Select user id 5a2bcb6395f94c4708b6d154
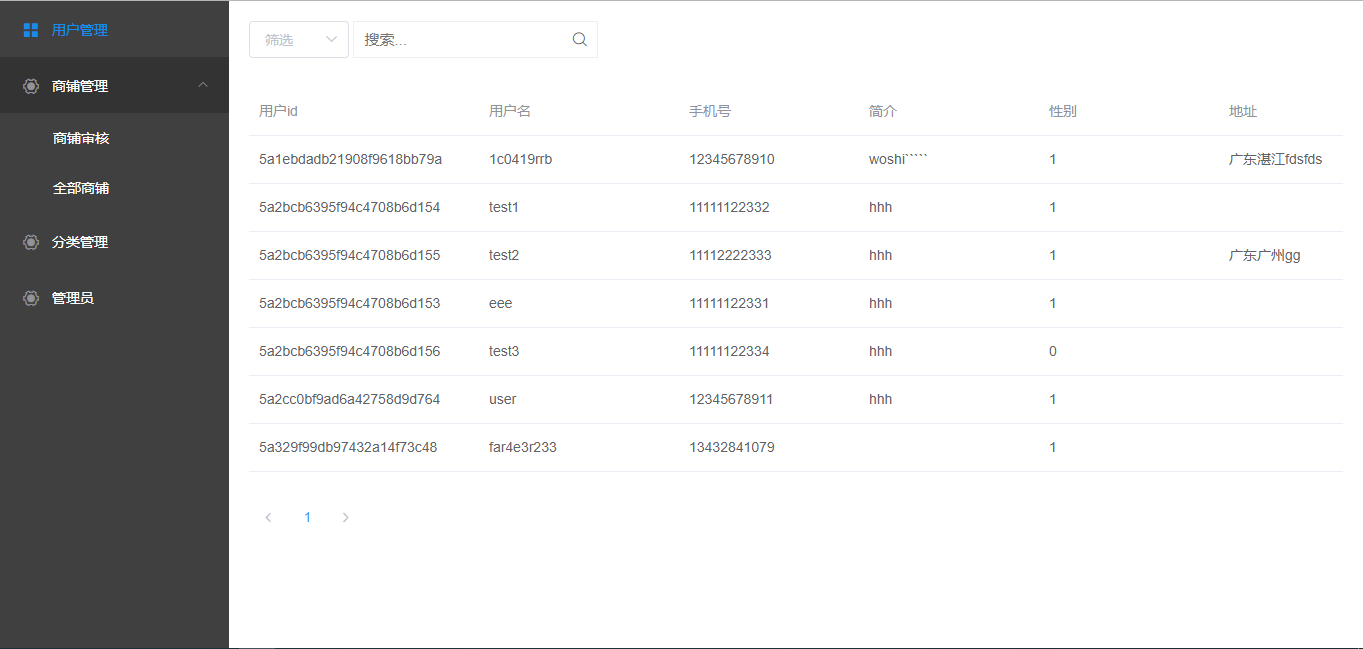1363x649 pixels. point(350,207)
